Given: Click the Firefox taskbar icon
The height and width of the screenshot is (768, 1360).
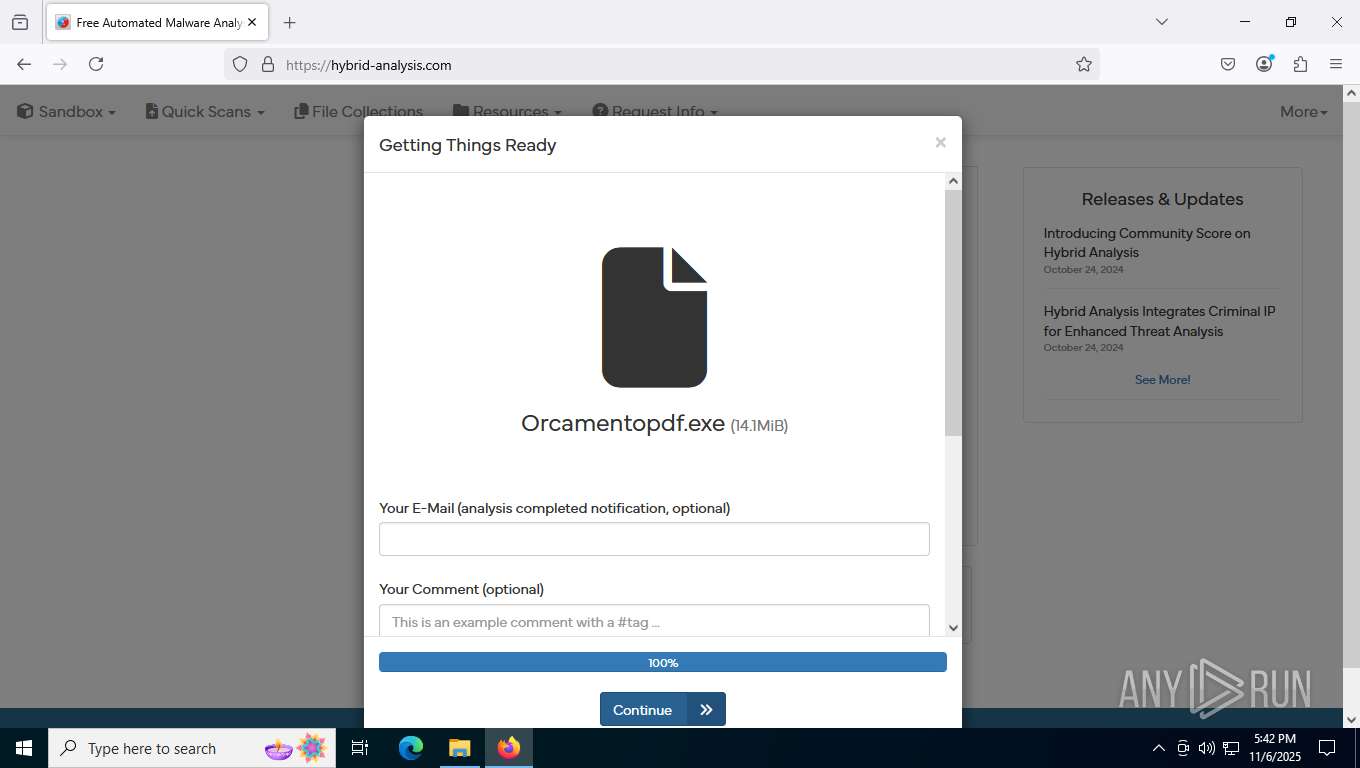Looking at the screenshot, I should pos(508,748).
